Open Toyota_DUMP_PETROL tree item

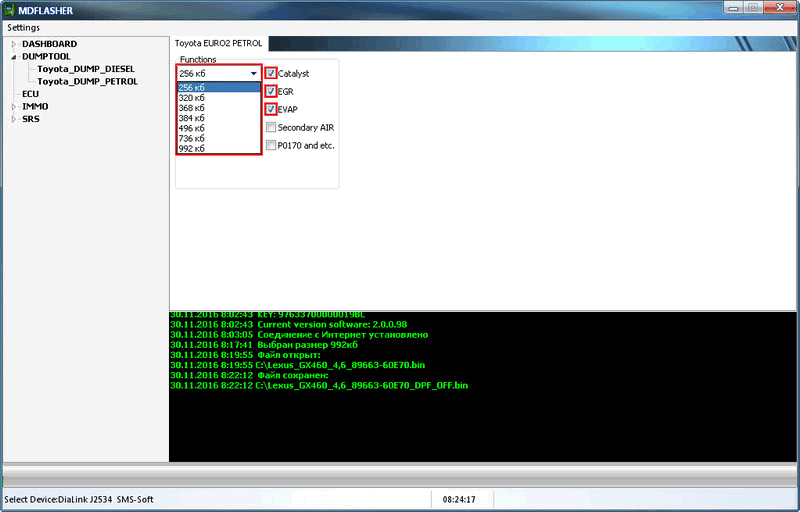87,82
